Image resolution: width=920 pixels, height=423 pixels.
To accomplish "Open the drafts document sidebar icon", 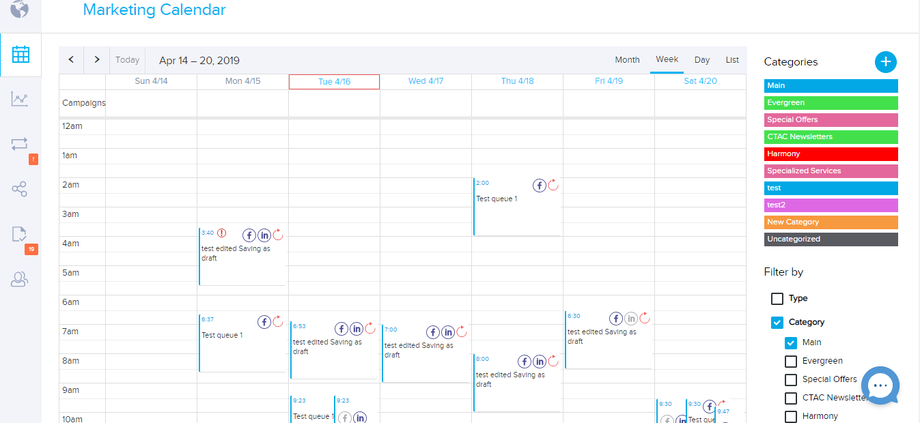I will [19, 234].
